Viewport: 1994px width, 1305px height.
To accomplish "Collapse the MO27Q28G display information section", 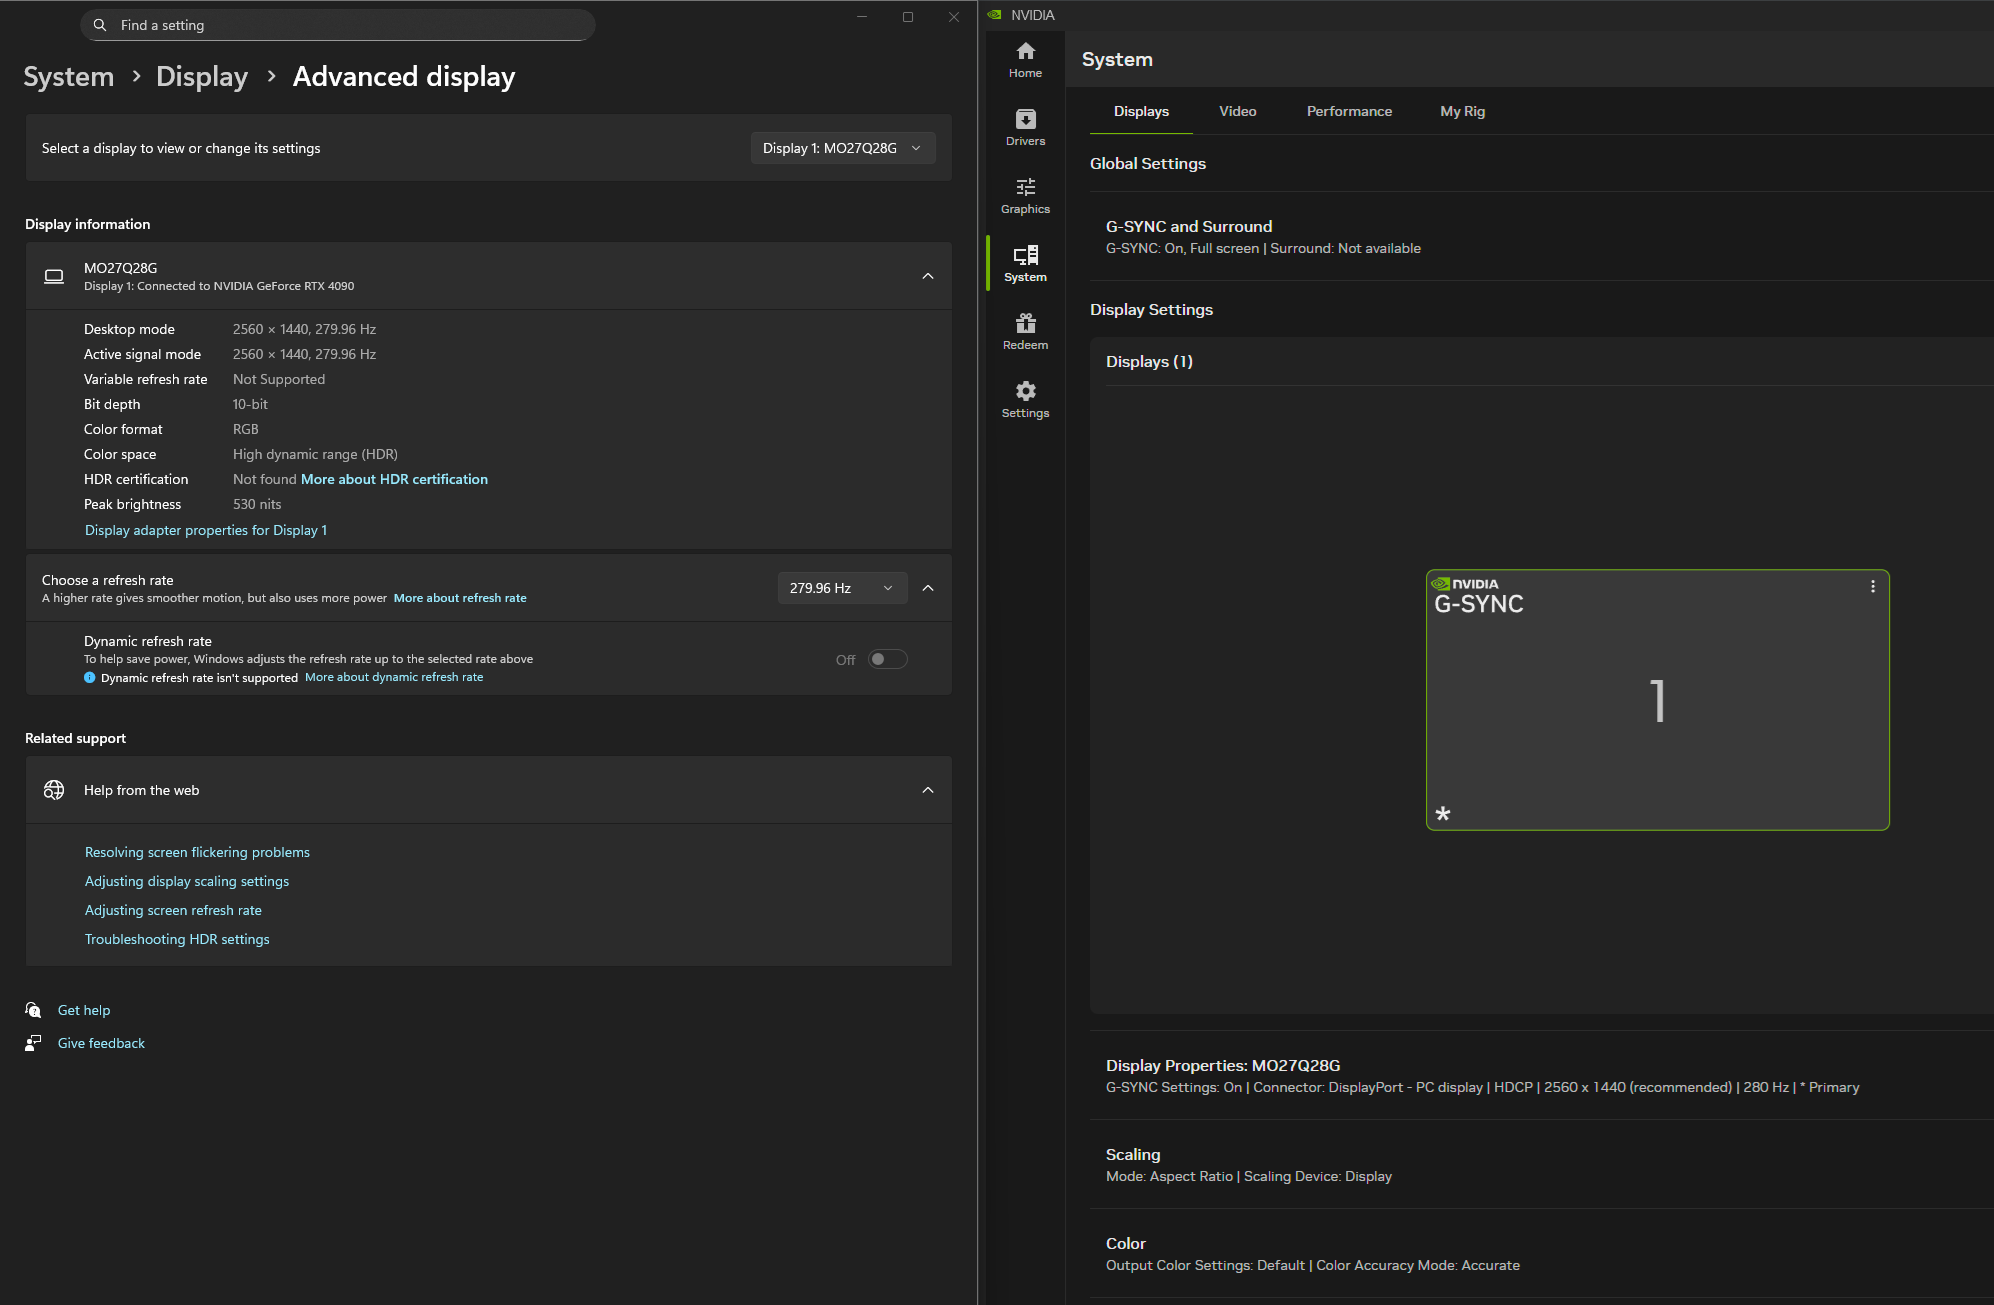I will point(928,276).
